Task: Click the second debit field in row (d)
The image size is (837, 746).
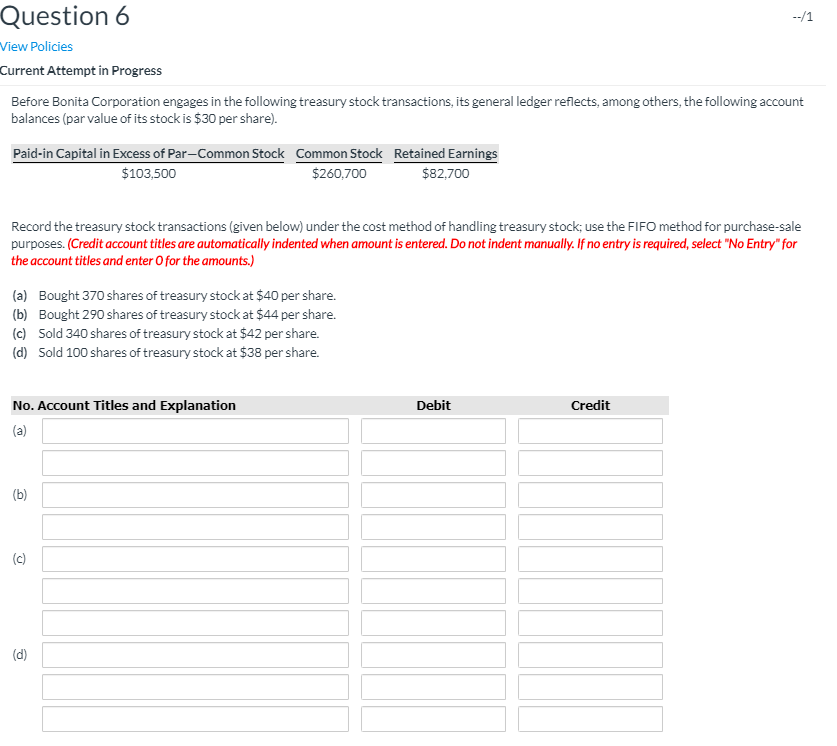Action: 433,686
